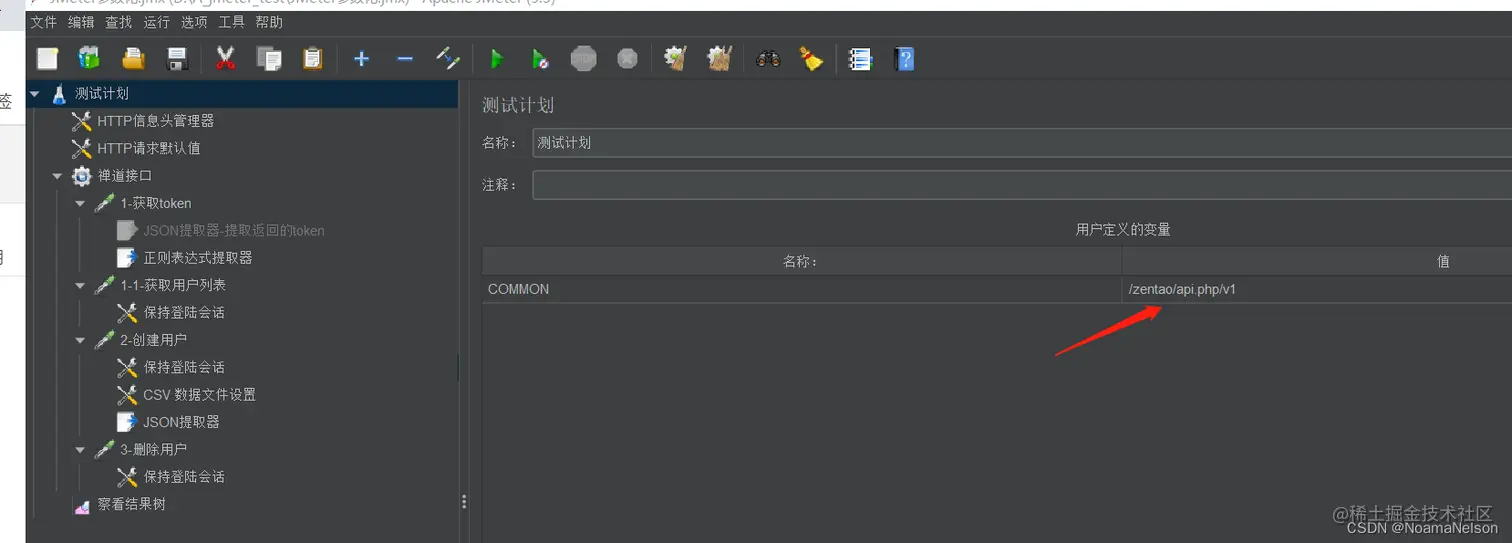Select 测试计划 in the tree
The width and height of the screenshot is (1512, 543).
[x=102, y=94]
